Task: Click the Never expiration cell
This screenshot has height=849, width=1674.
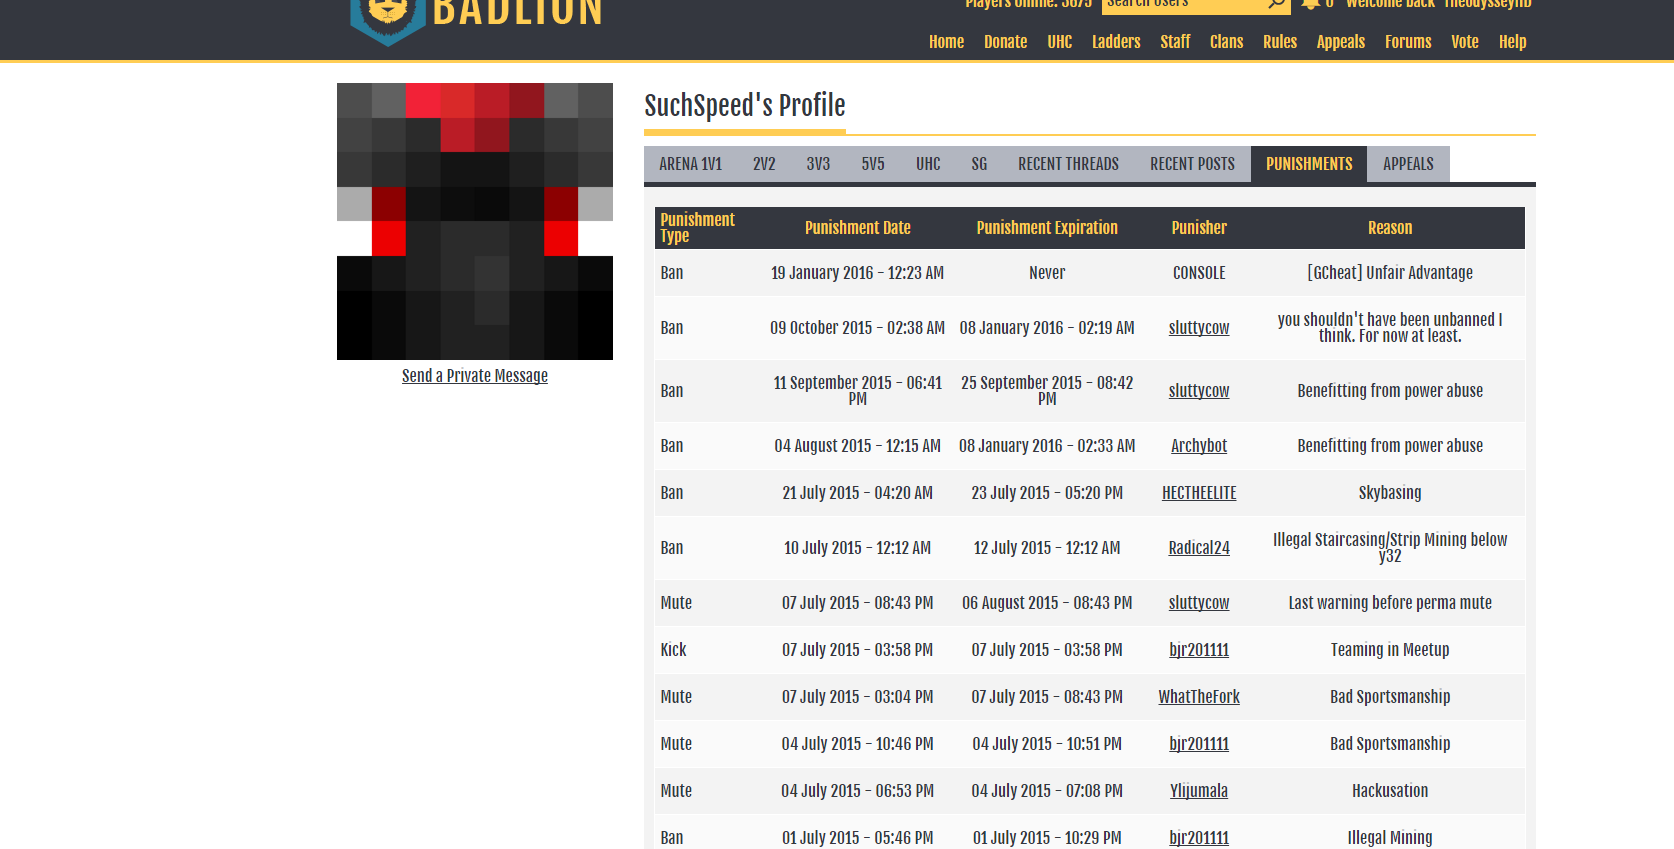Action: click(x=1047, y=273)
